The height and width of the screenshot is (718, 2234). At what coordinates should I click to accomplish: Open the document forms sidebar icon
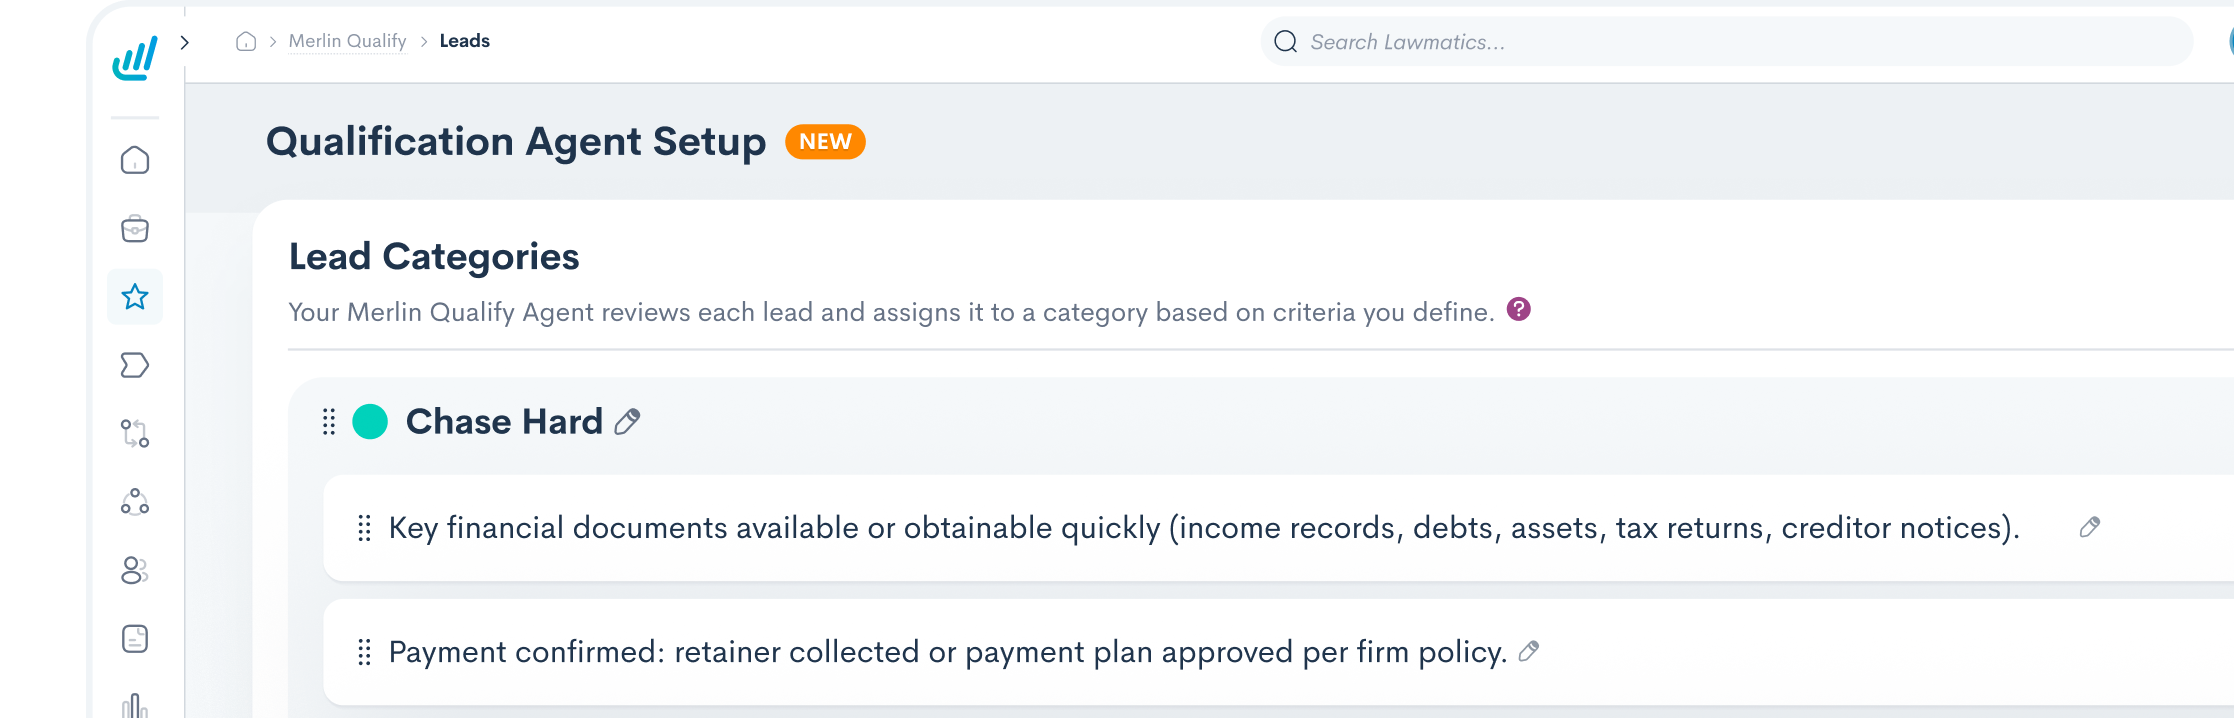[x=135, y=638]
